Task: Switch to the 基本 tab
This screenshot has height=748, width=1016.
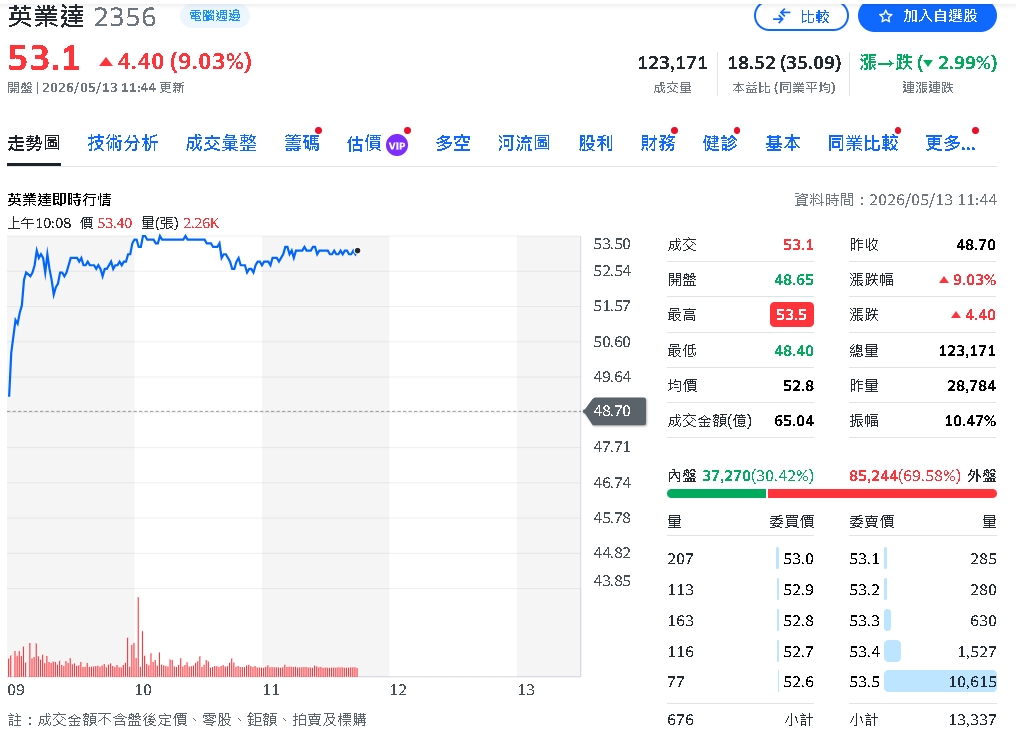Action: (x=783, y=143)
